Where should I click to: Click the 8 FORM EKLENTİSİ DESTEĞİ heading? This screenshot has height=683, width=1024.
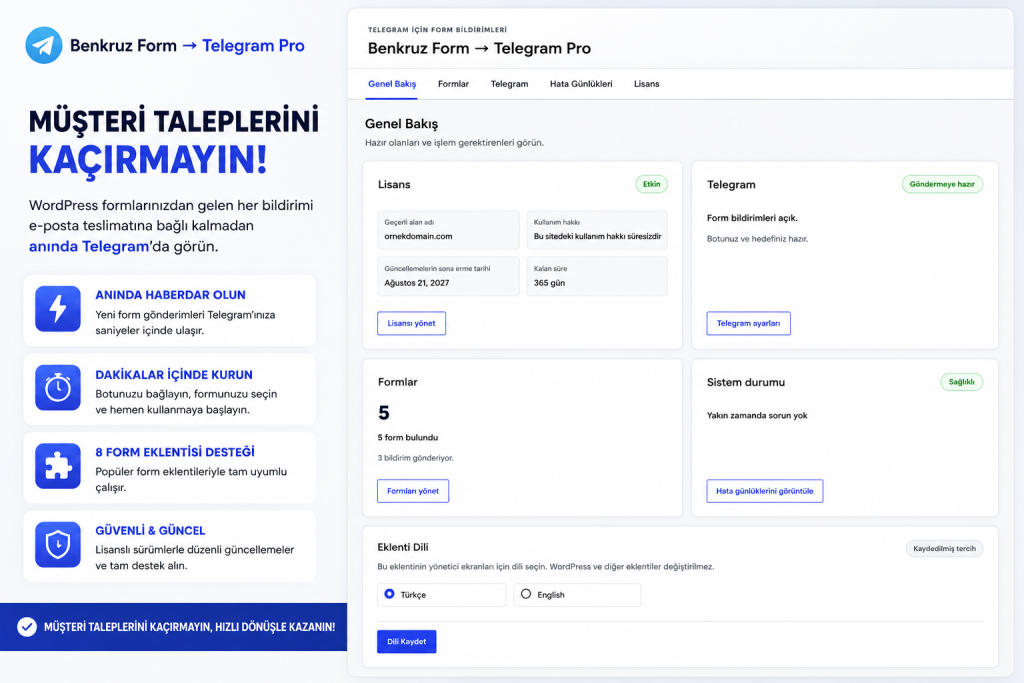click(x=175, y=452)
